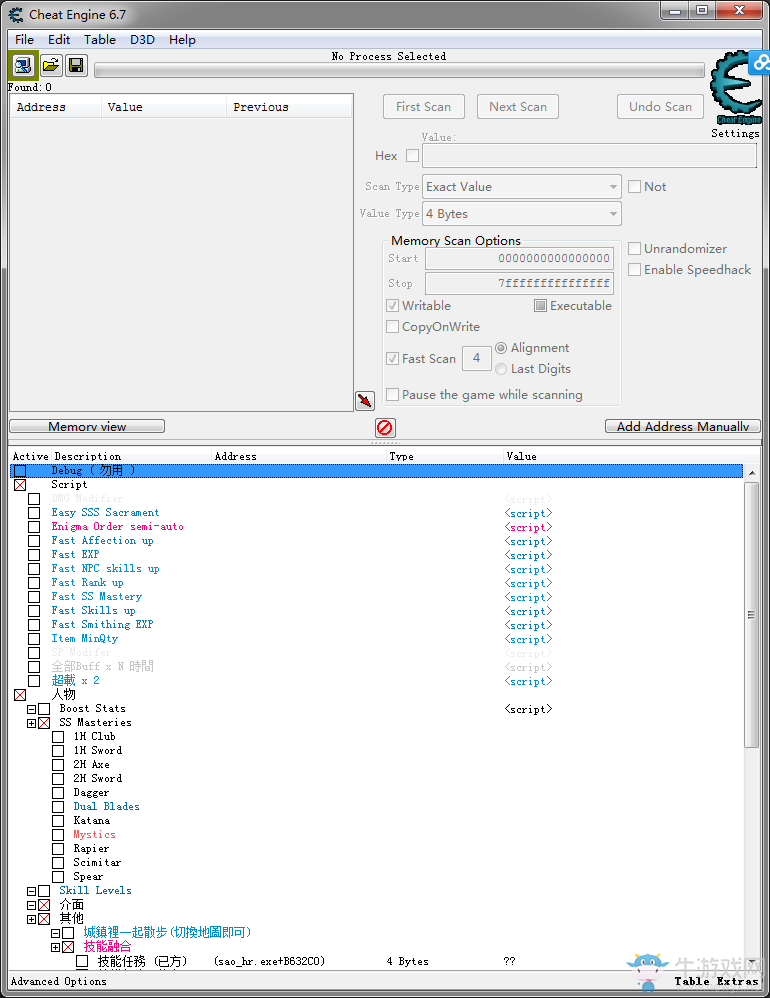Toggle the Hex checkbox
Image resolution: width=770 pixels, height=998 pixels.
tap(412, 155)
